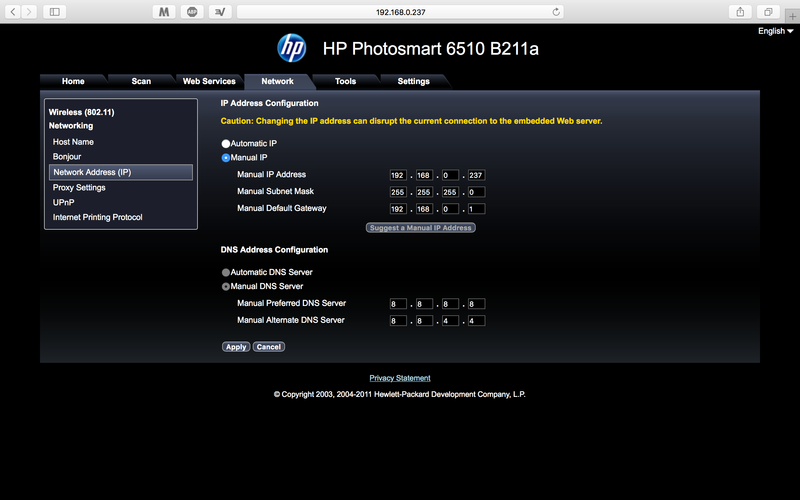The height and width of the screenshot is (500, 800).
Task: Click last octet of Alternate DNS Server
Action: tap(476, 321)
